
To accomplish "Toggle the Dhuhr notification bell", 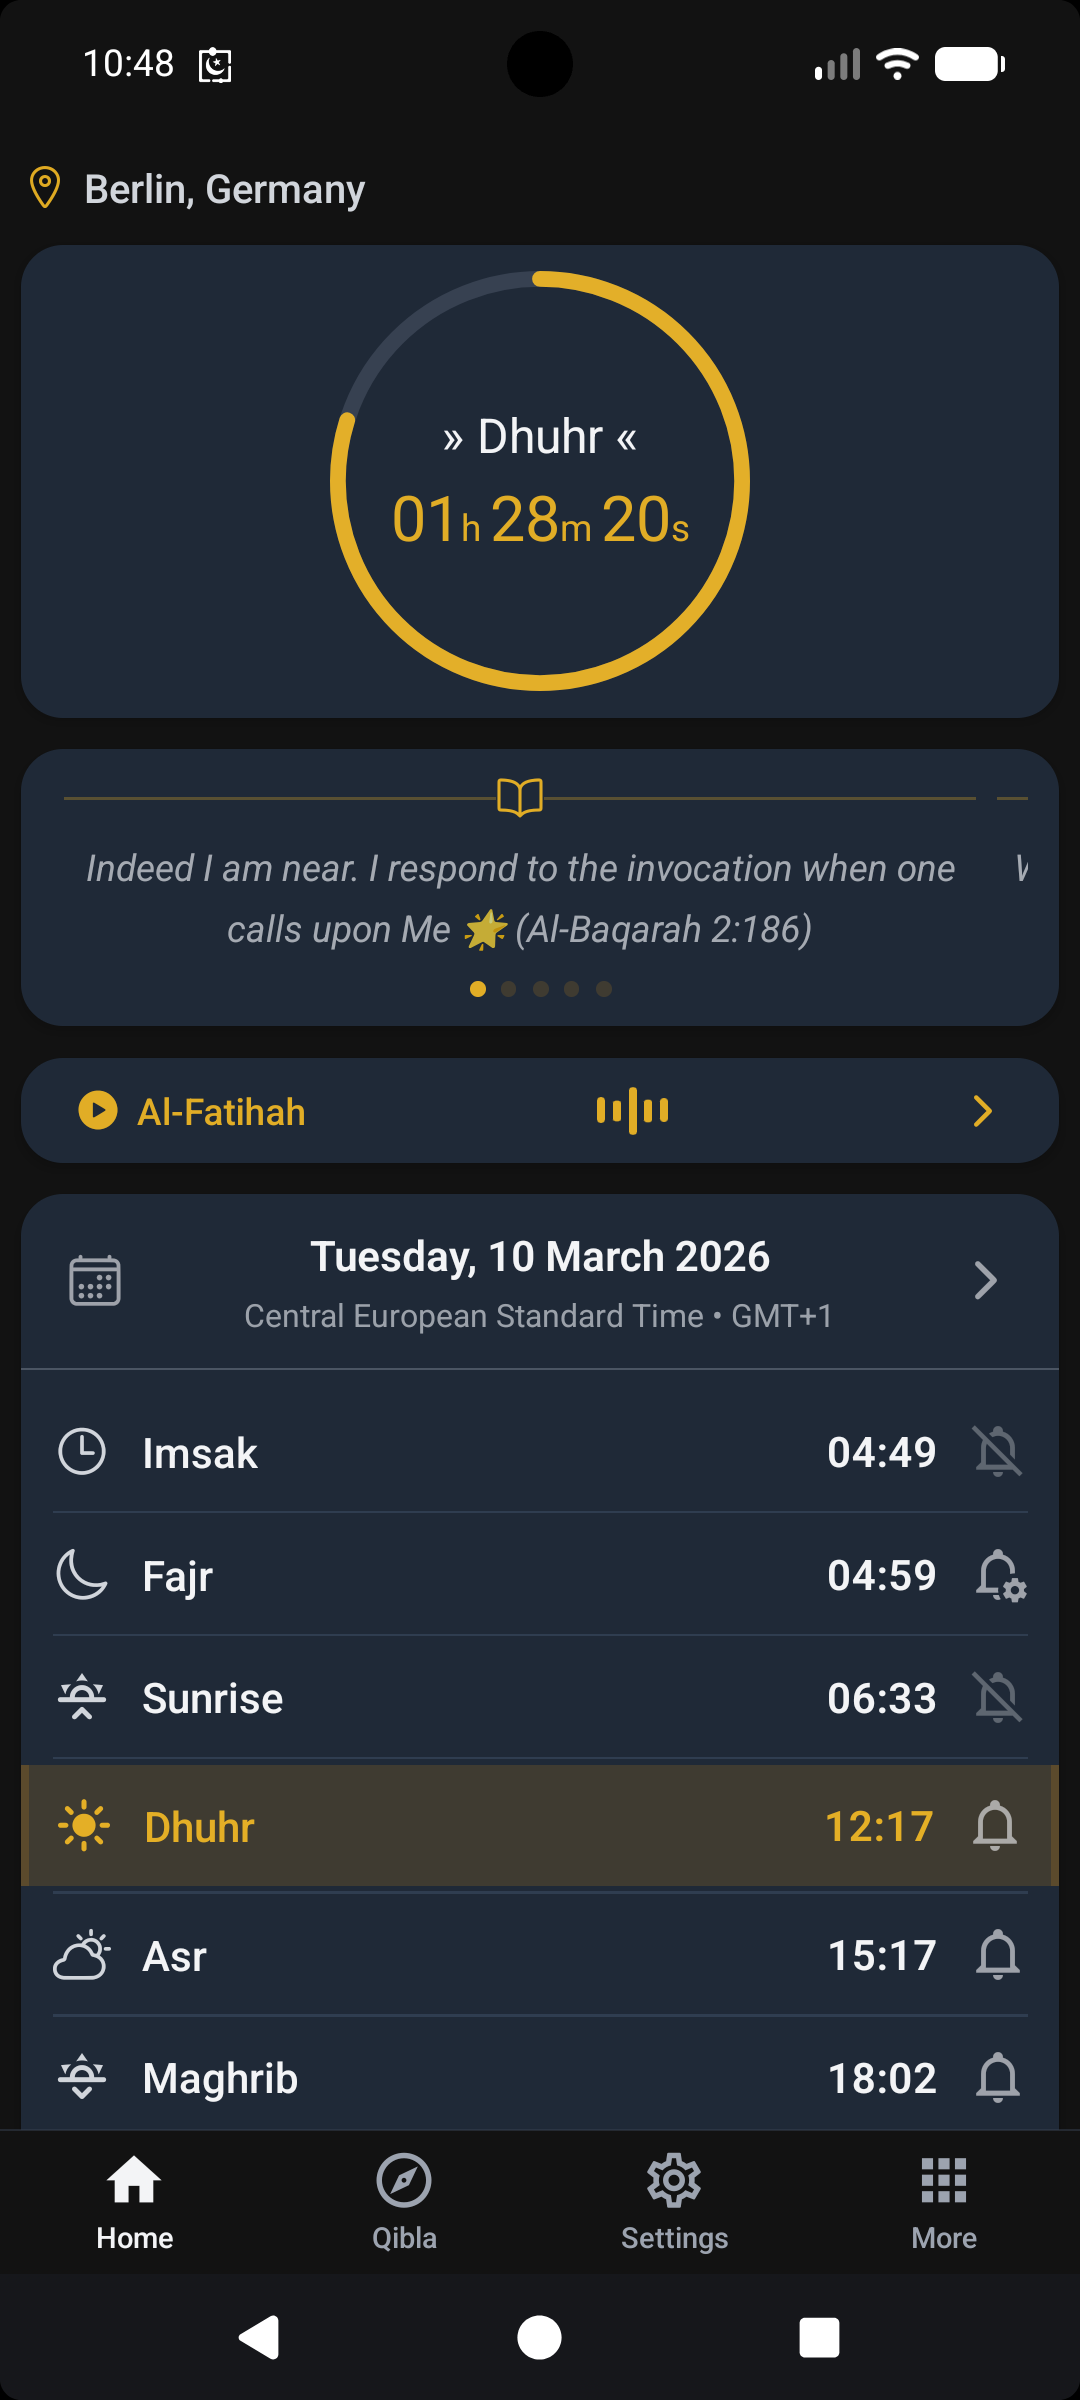I will coord(995,1826).
